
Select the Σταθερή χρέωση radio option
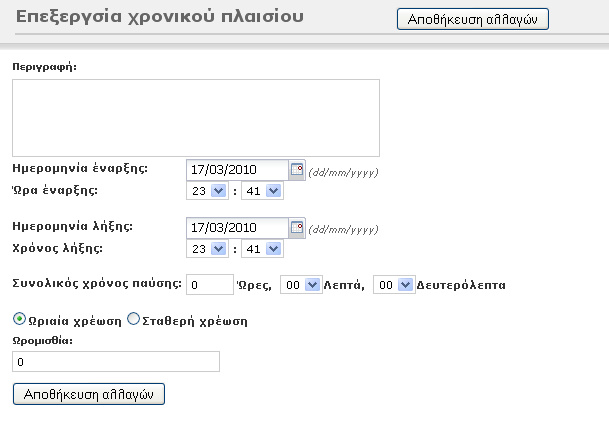(x=133, y=320)
